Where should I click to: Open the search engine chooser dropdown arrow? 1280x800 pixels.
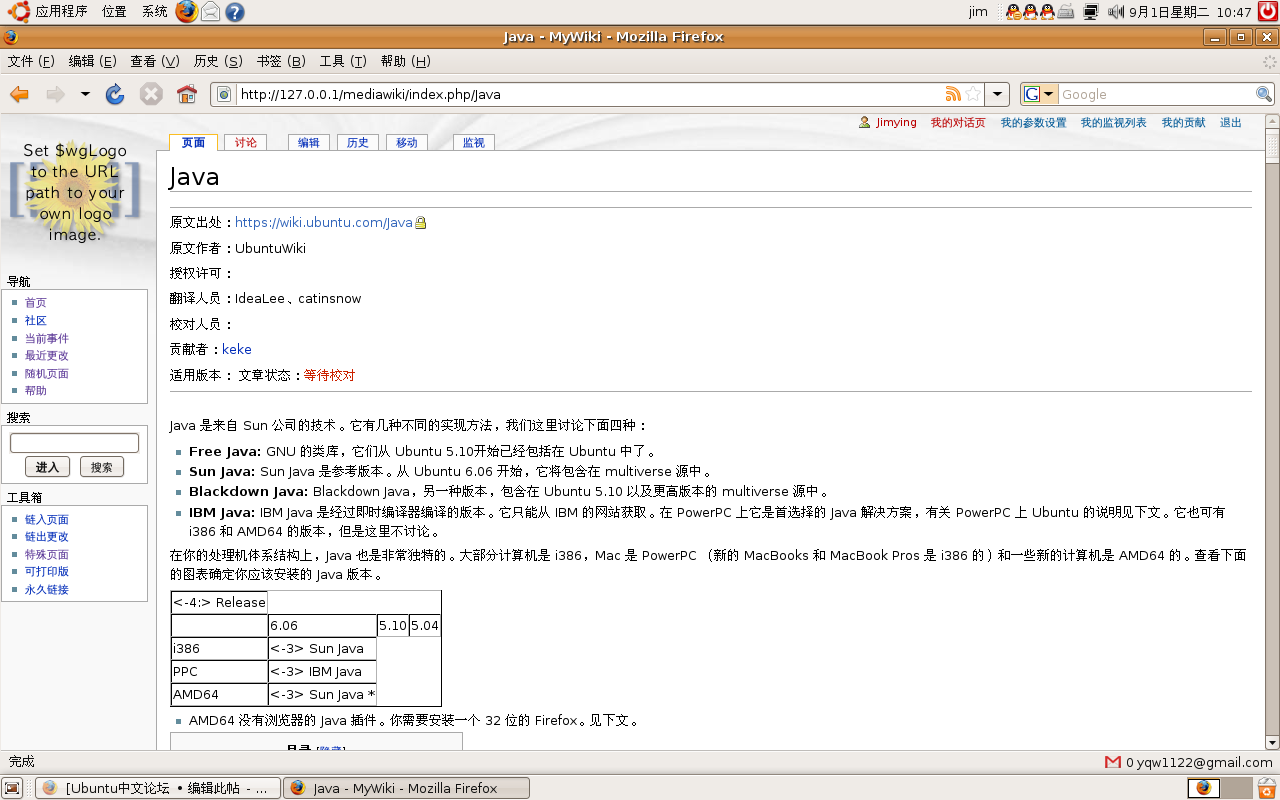1049,94
